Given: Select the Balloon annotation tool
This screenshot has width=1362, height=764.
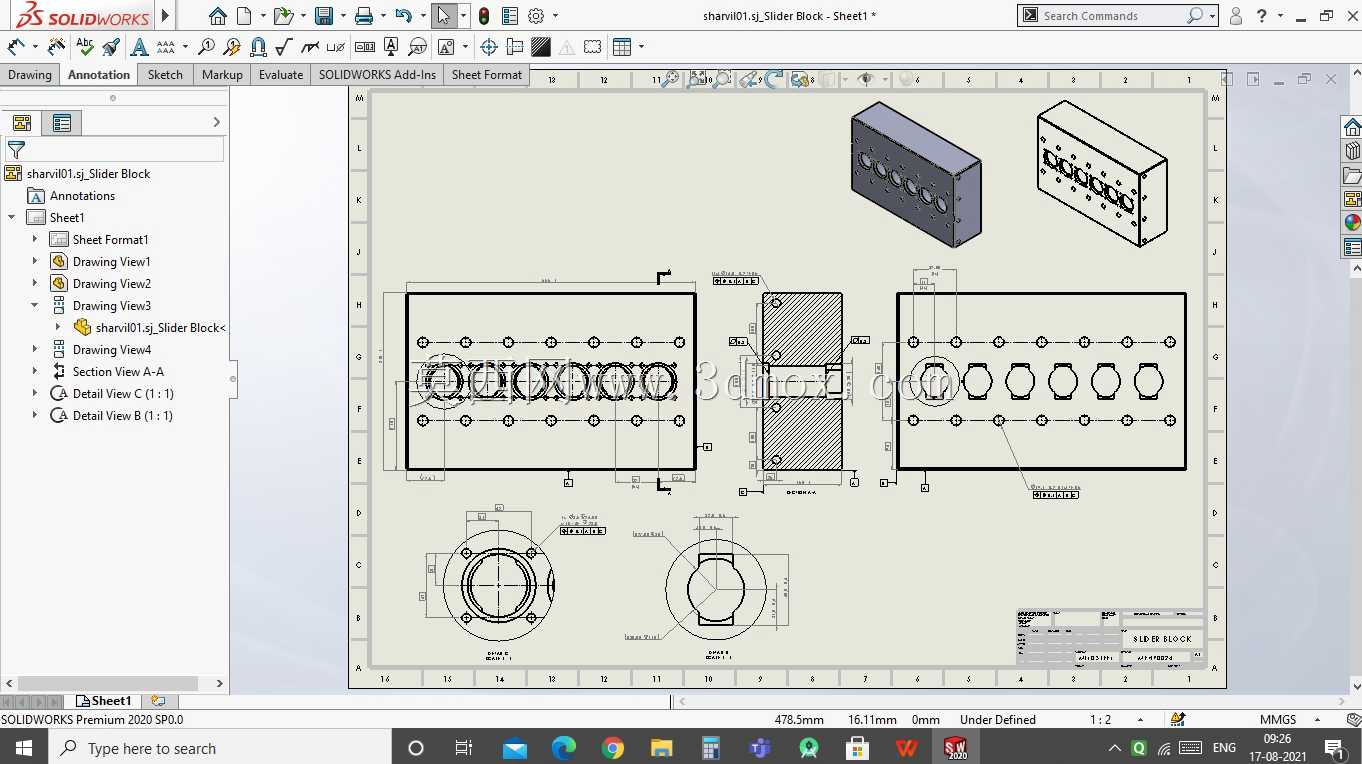Looking at the screenshot, I should [x=206, y=46].
